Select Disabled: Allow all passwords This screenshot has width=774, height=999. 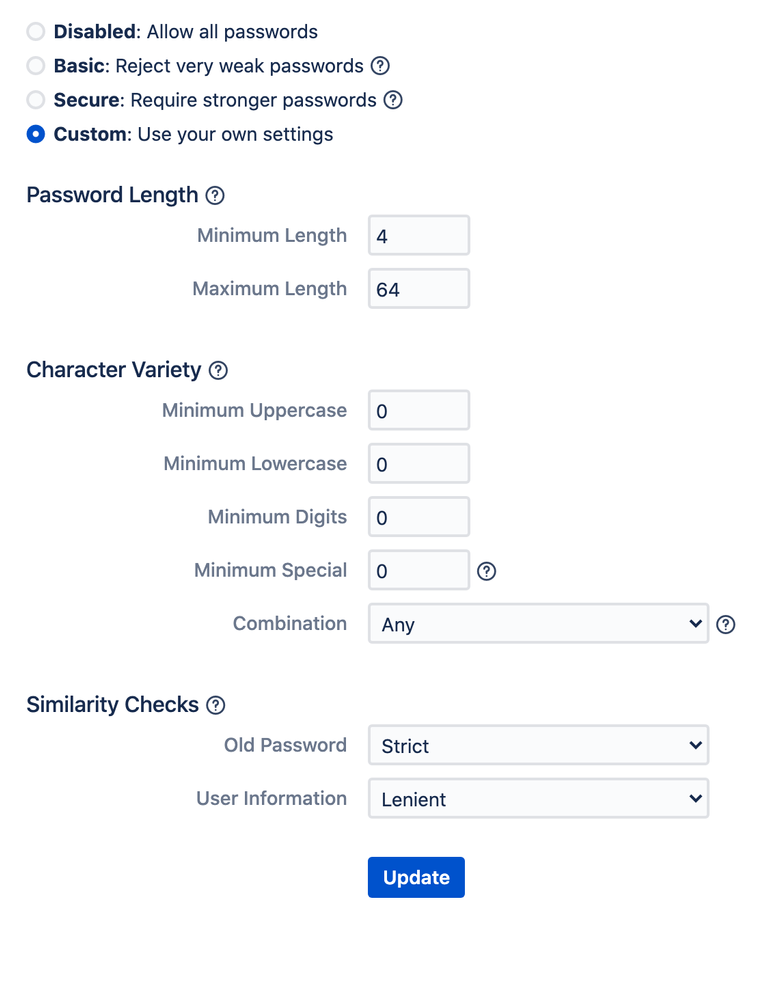36,31
